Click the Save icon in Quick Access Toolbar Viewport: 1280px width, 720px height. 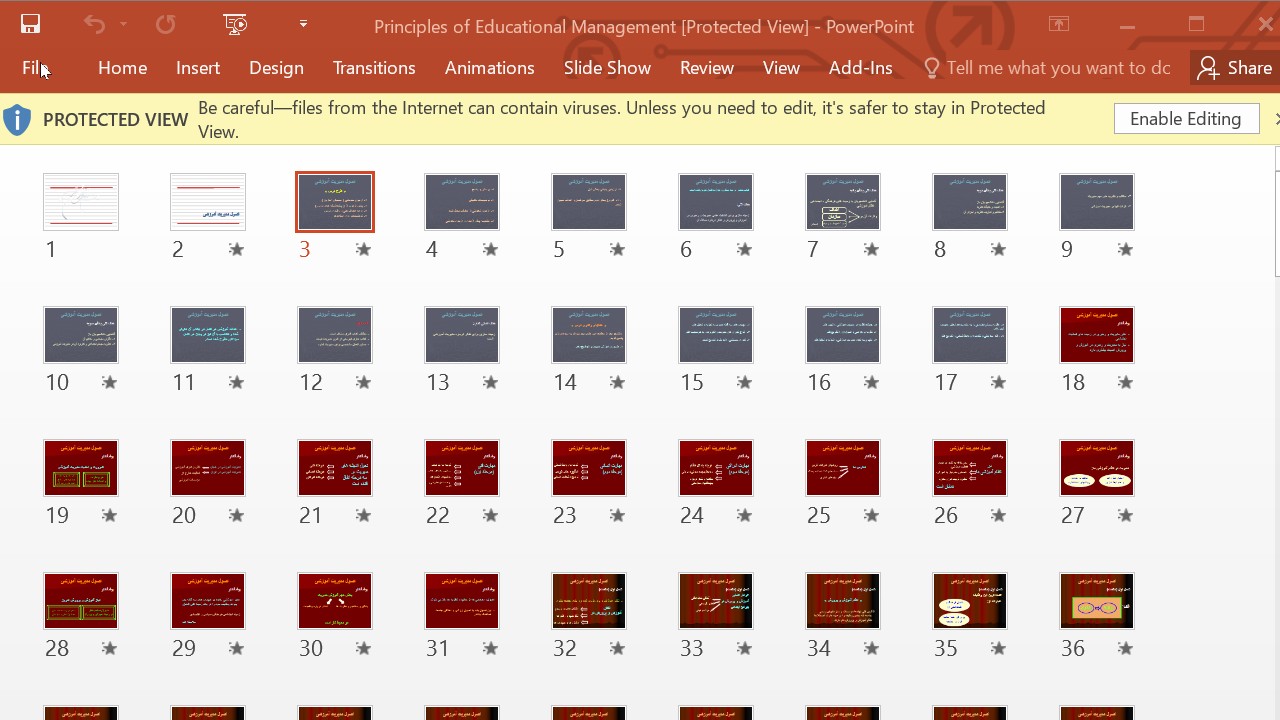click(x=30, y=25)
